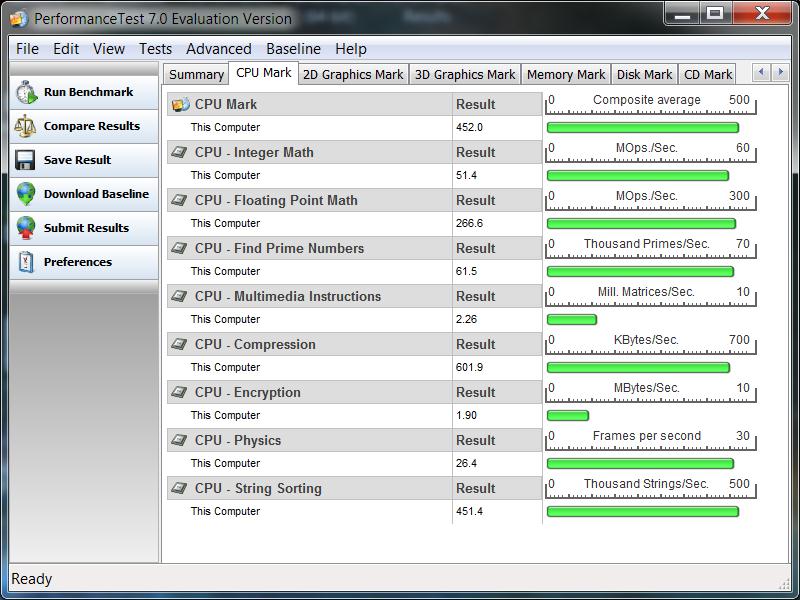
Task: Open the Tests menu
Action: click(x=156, y=49)
